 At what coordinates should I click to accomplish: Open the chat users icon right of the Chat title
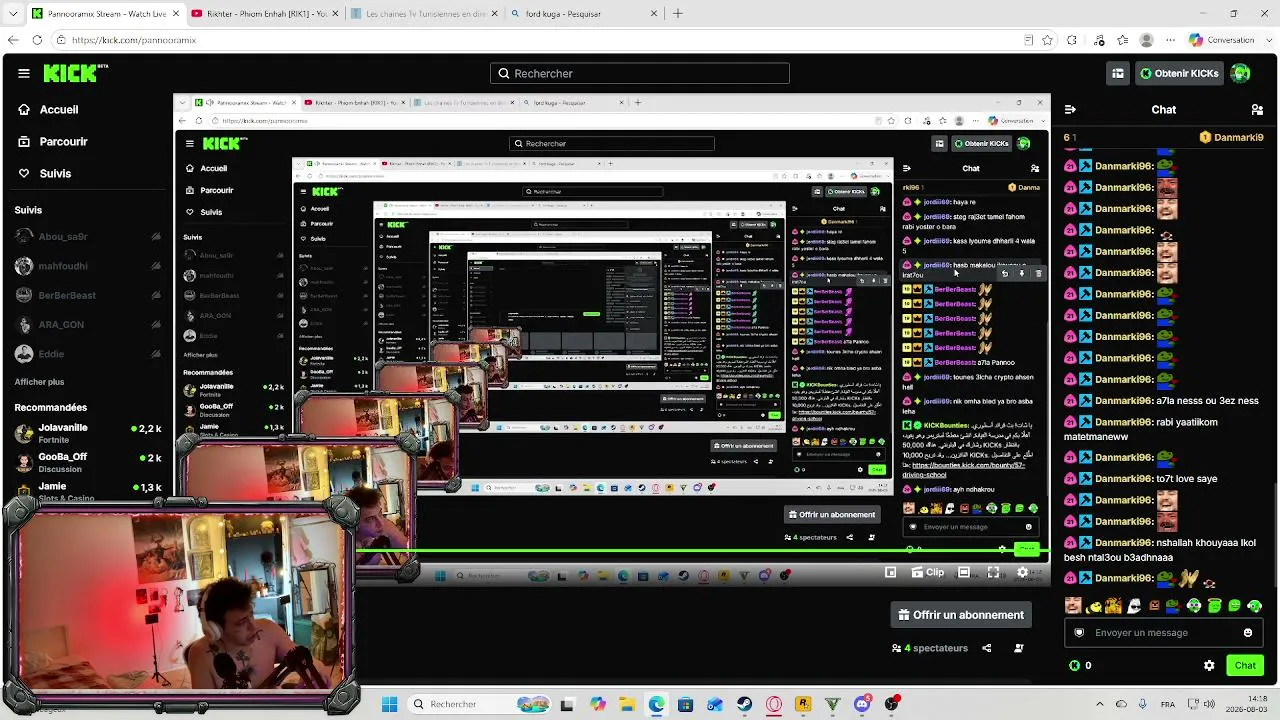pos(1257,109)
